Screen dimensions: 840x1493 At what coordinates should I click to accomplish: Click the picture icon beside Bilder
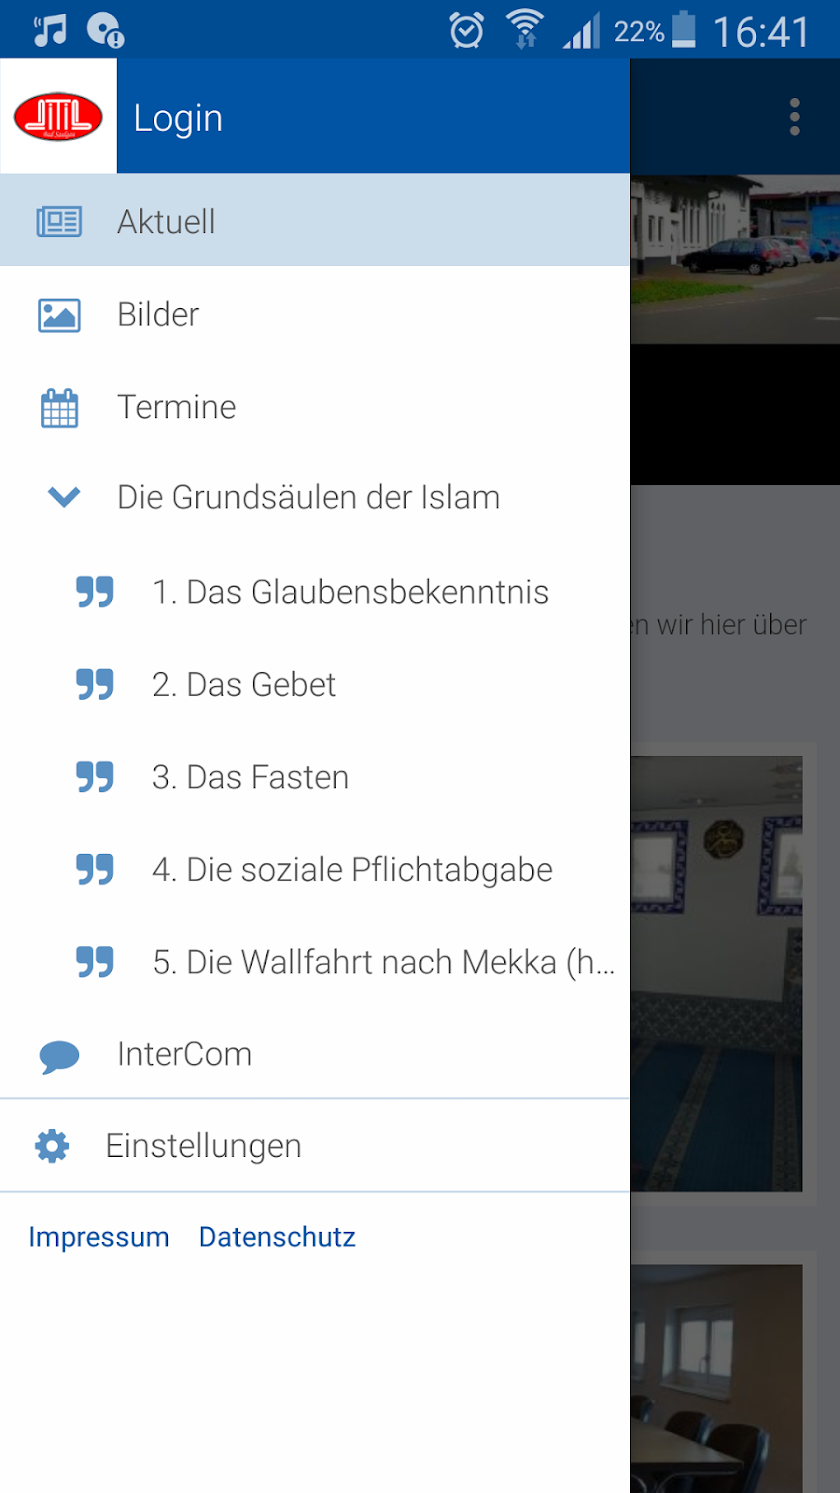pos(59,314)
